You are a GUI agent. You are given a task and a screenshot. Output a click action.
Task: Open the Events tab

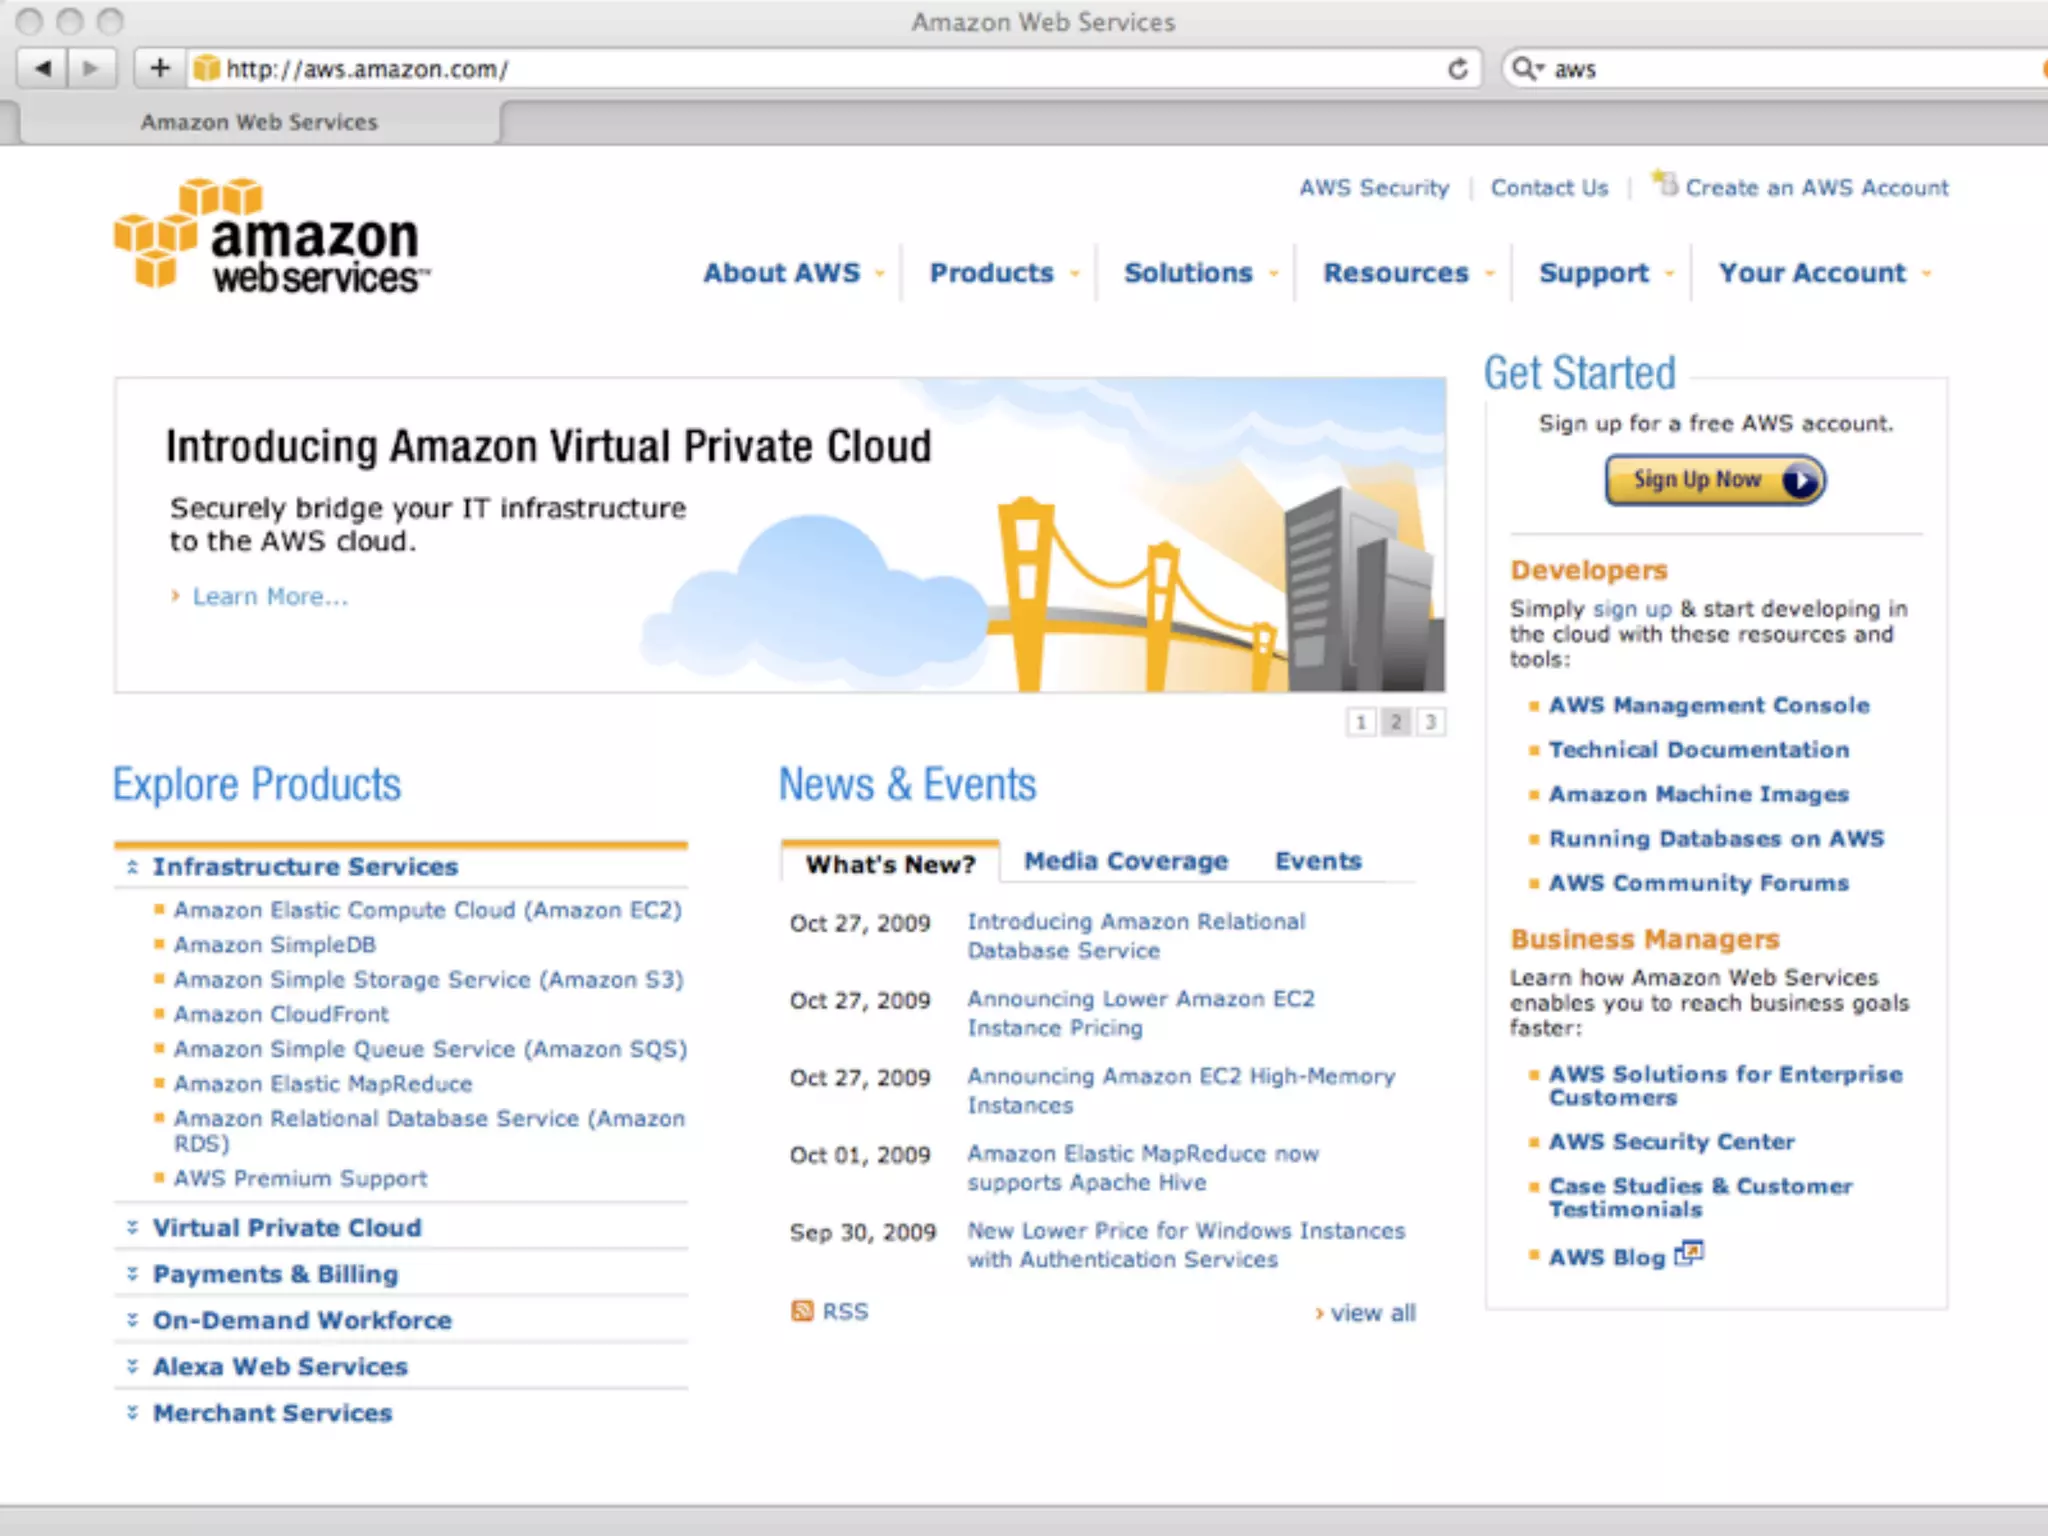pyautogui.click(x=1318, y=861)
